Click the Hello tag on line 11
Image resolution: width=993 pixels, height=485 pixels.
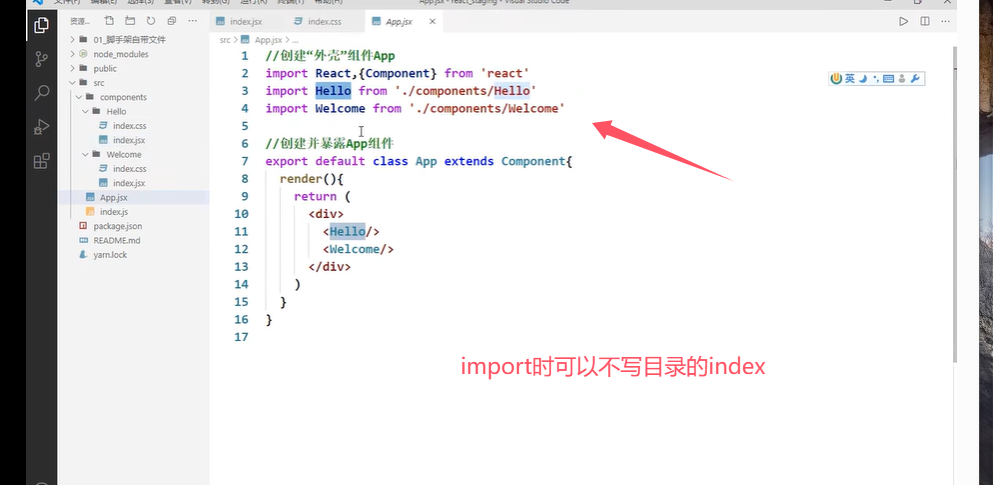(347, 231)
